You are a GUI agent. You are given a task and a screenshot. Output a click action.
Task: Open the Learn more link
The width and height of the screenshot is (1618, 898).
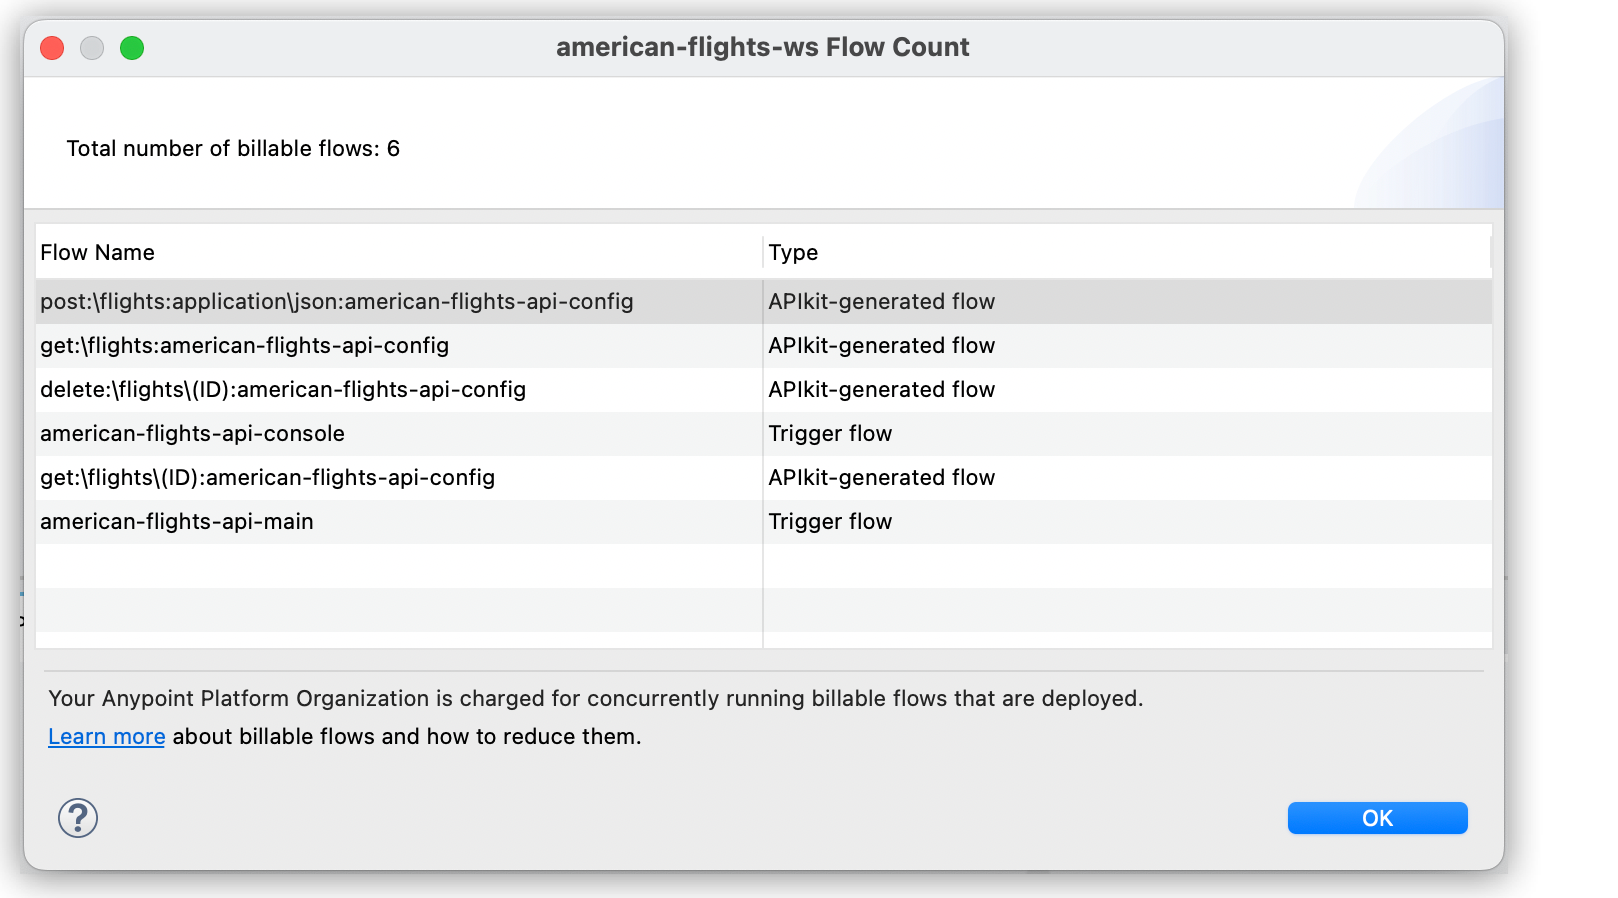tap(106, 736)
